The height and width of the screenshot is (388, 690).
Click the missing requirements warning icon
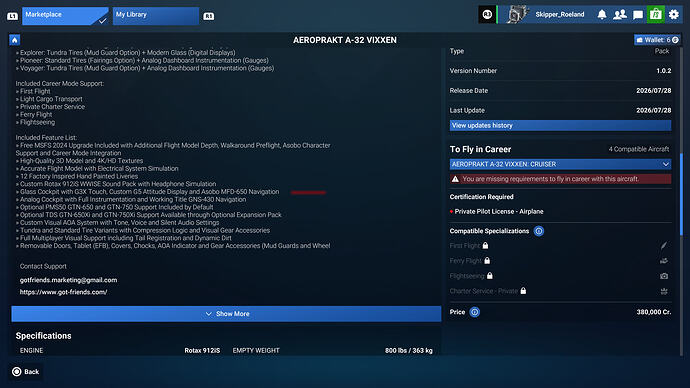(x=455, y=179)
